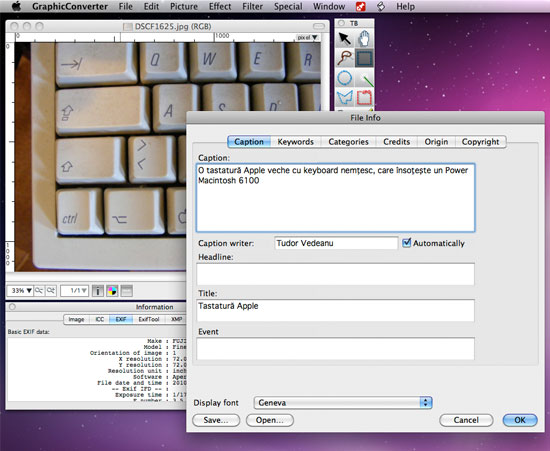Viewport: 550px width, 451px height.
Task: Pick the rectangular marquee selection tool
Action: click(364, 58)
